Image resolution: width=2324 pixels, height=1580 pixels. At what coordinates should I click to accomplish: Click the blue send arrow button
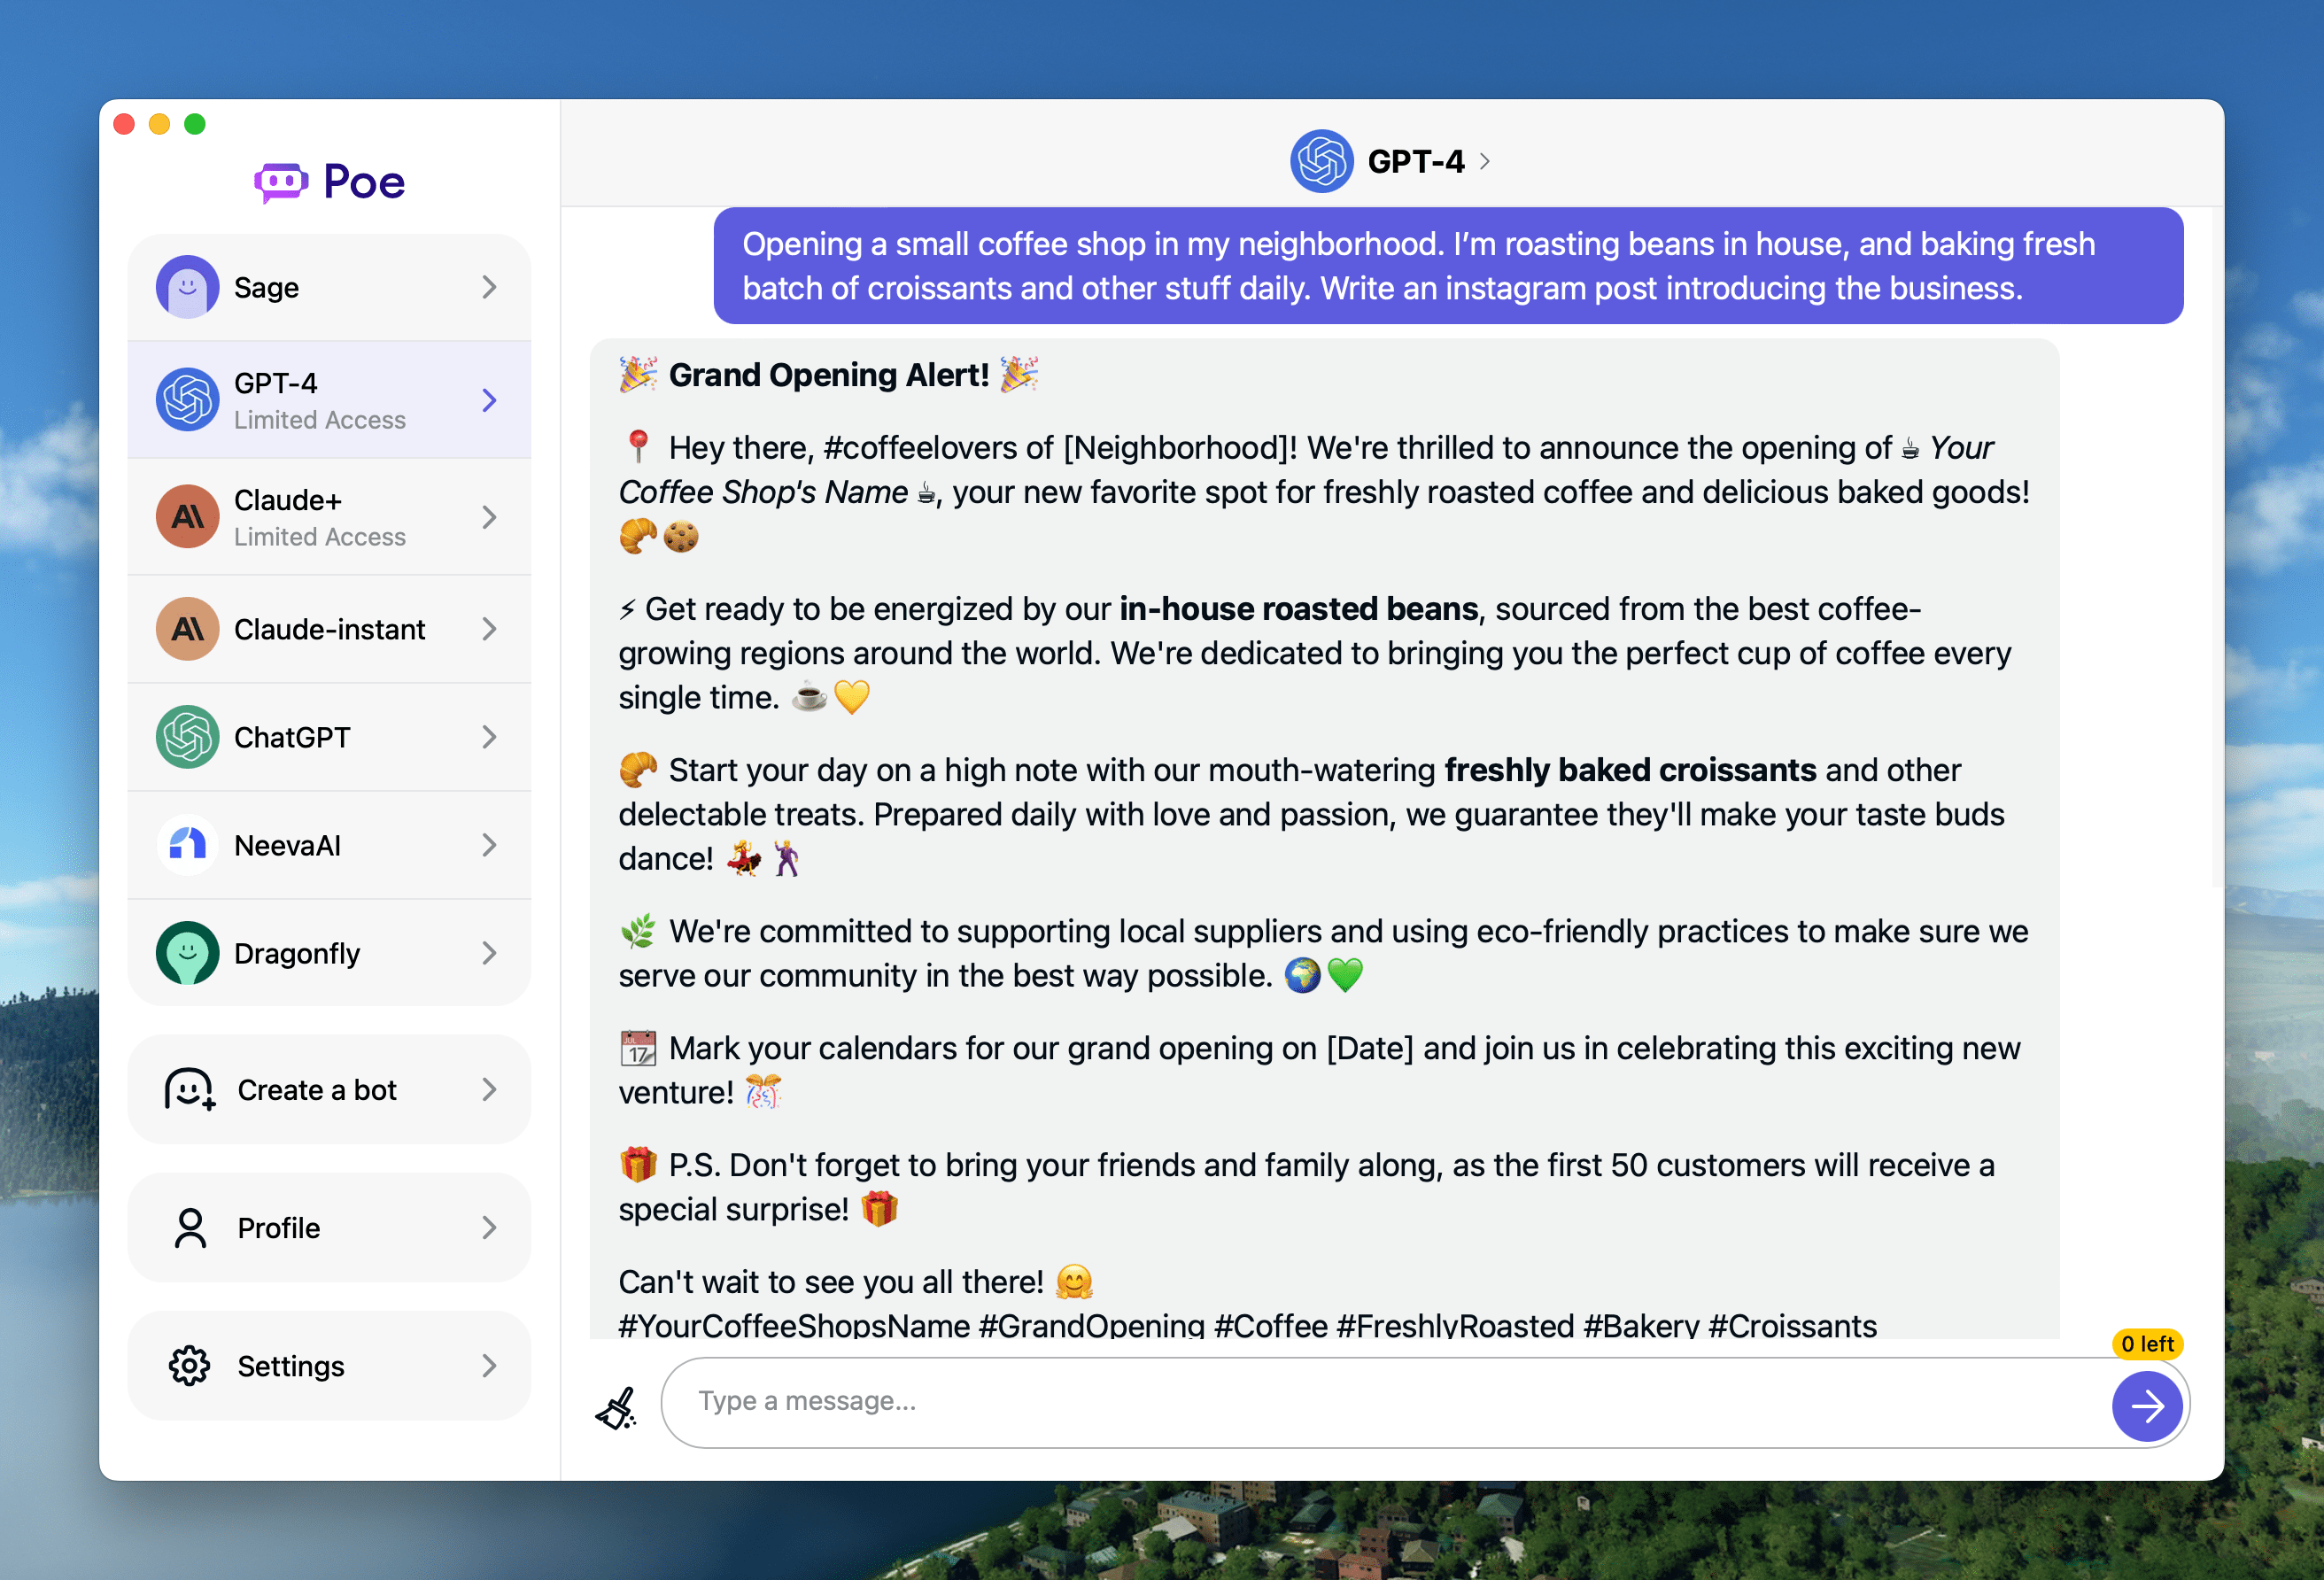coord(2146,1406)
